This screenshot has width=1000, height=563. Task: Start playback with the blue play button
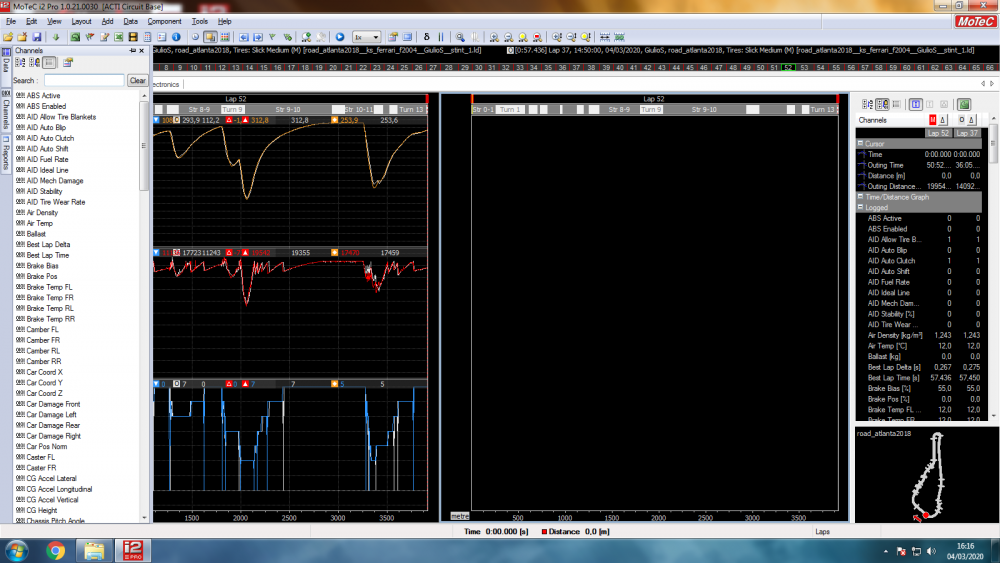click(x=340, y=37)
